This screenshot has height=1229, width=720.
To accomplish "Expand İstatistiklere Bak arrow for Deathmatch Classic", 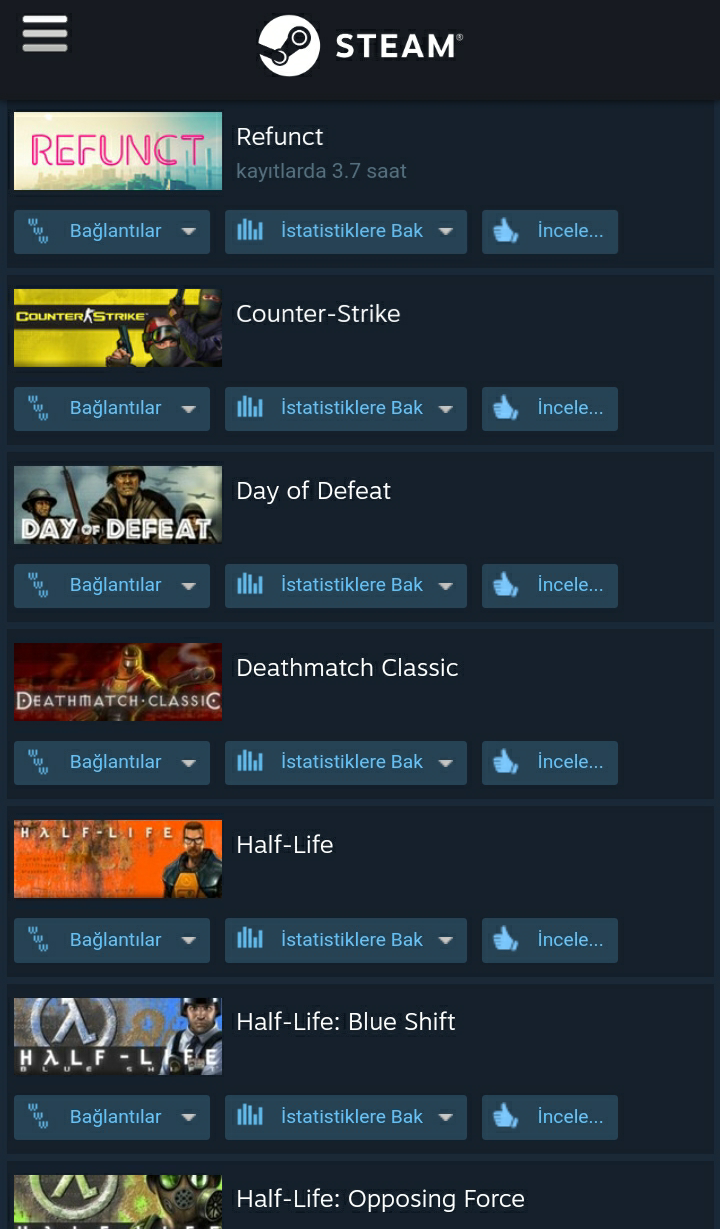I will (x=446, y=763).
